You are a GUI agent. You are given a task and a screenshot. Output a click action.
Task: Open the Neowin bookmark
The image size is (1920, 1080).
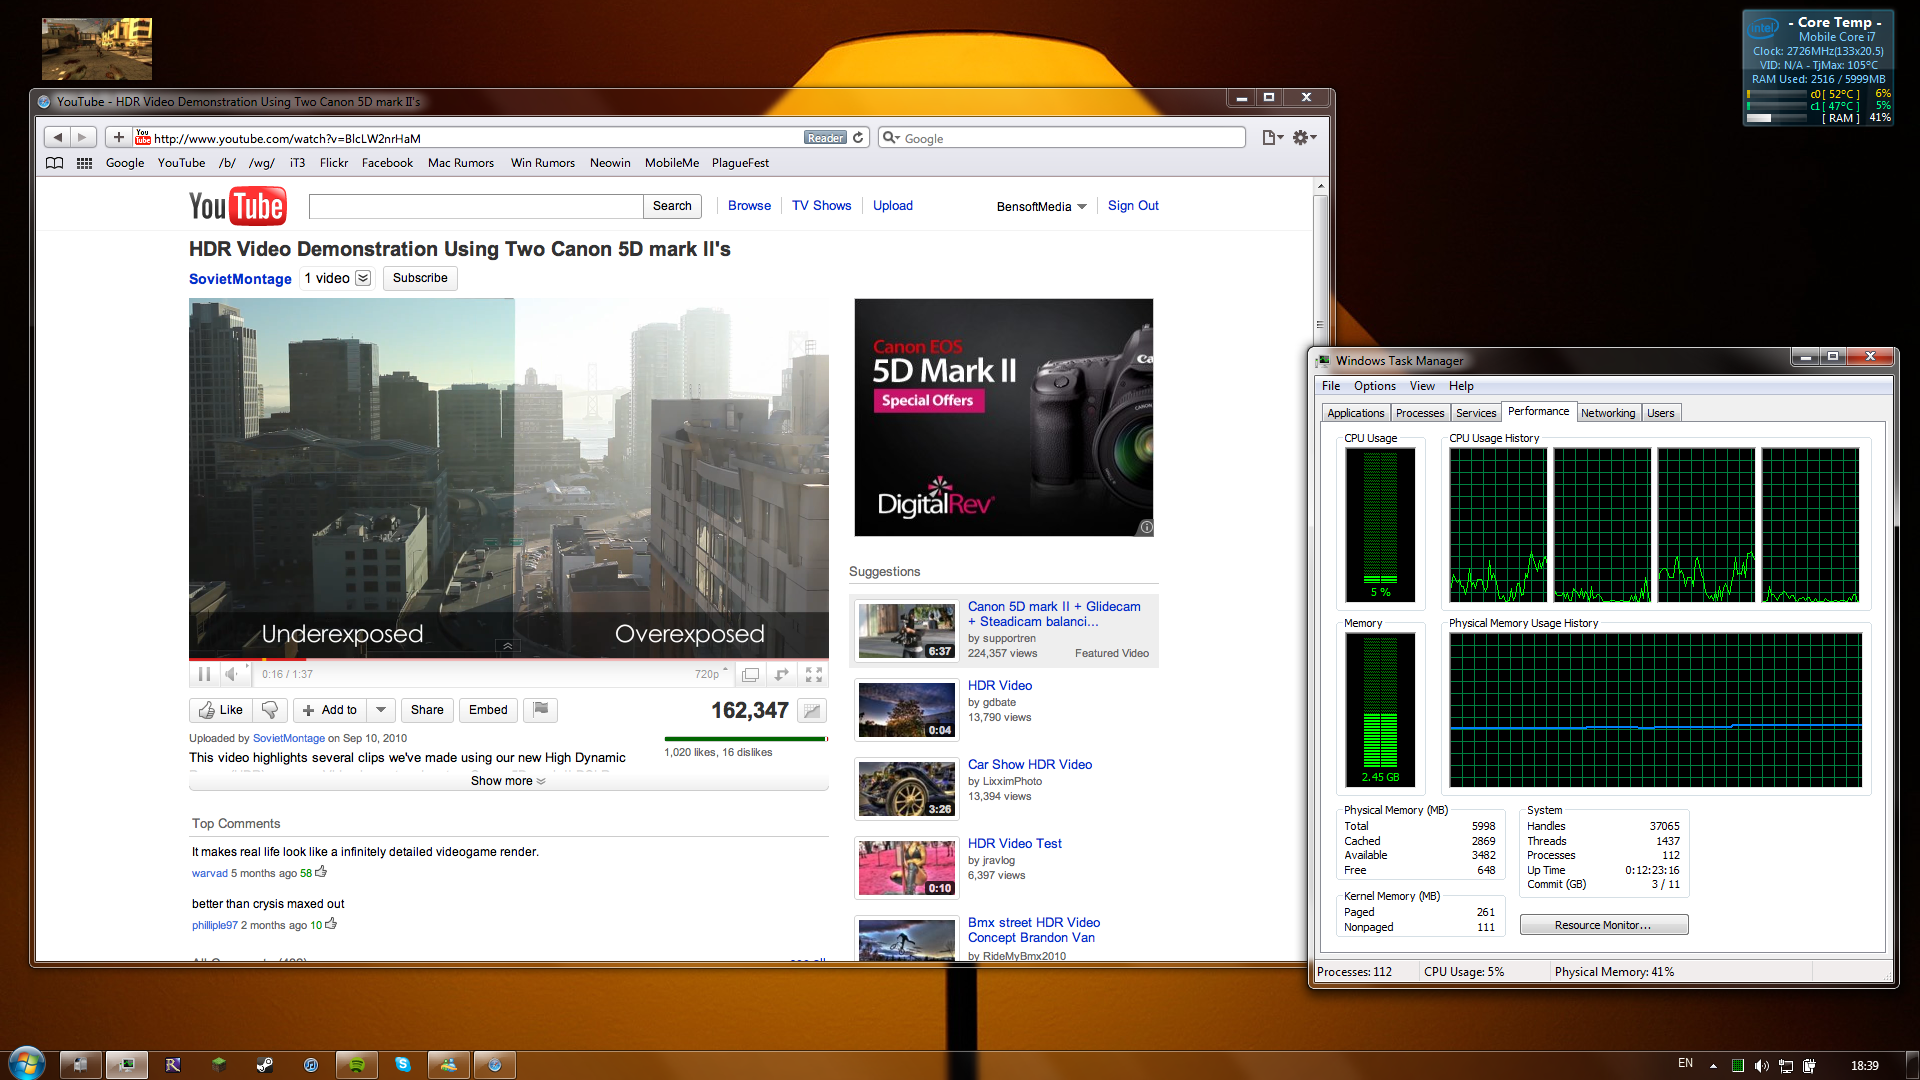coord(610,163)
